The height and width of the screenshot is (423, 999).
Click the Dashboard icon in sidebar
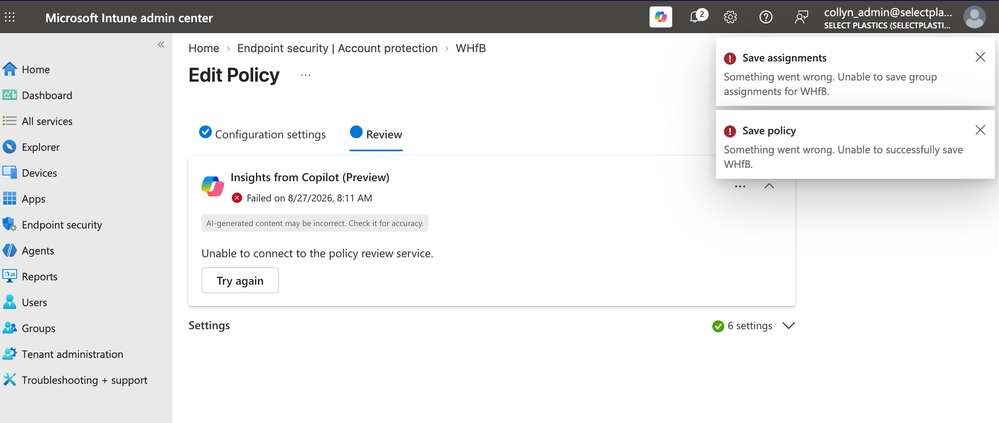pos(10,95)
